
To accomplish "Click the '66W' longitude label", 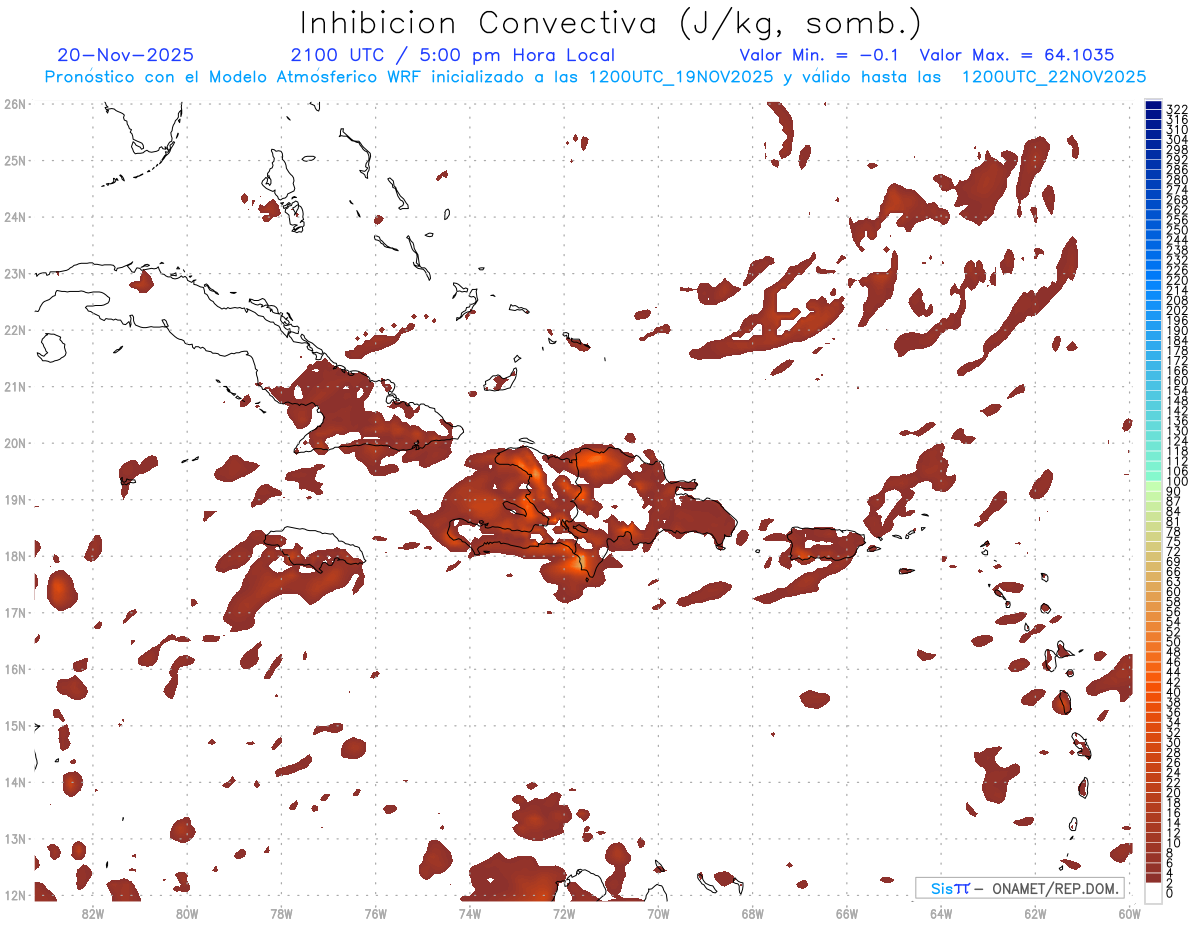I will coord(847,912).
